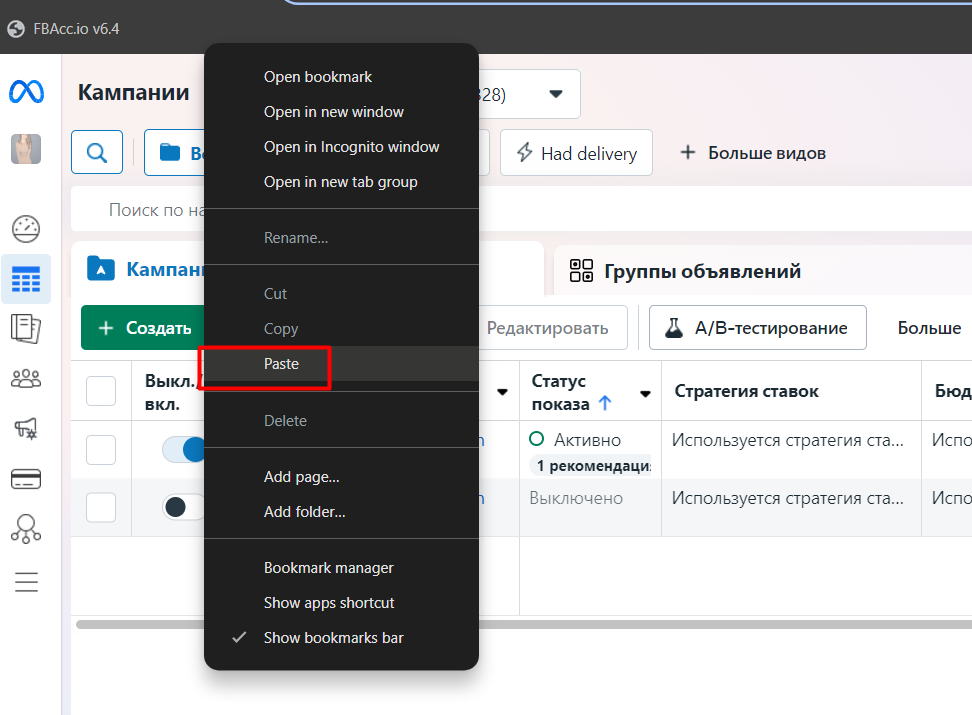Open the account selector dropdown near (328)
The height and width of the screenshot is (715, 972).
[x=556, y=93]
